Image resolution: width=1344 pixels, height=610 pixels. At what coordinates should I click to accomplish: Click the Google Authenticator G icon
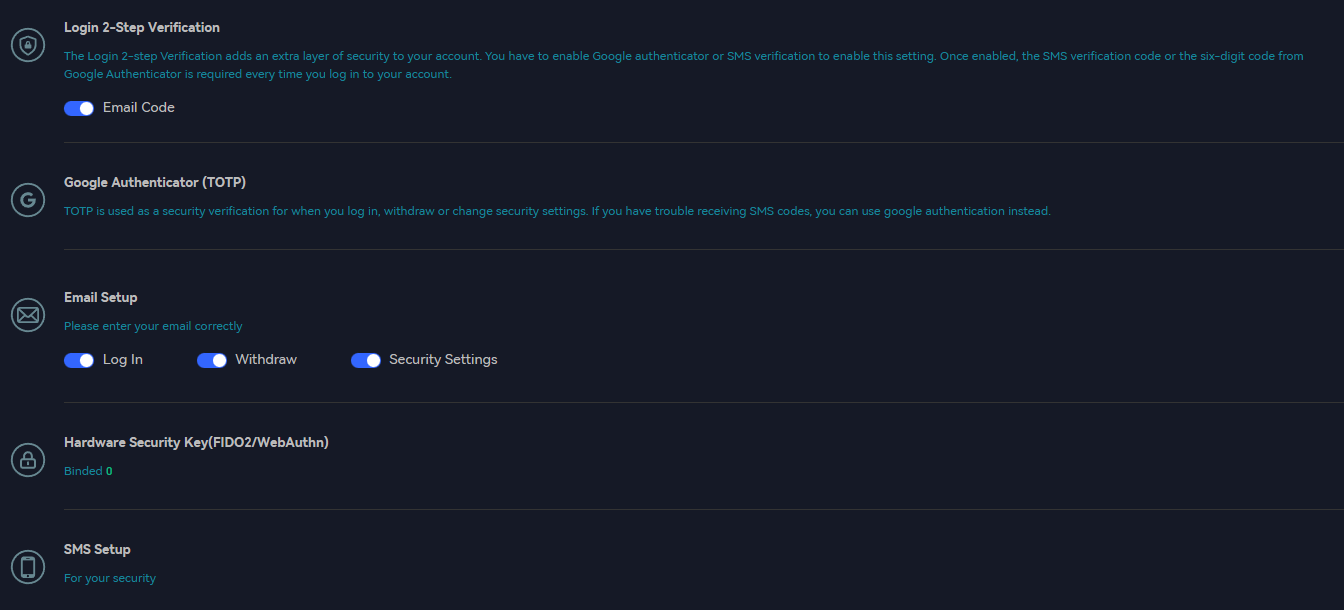tap(28, 200)
